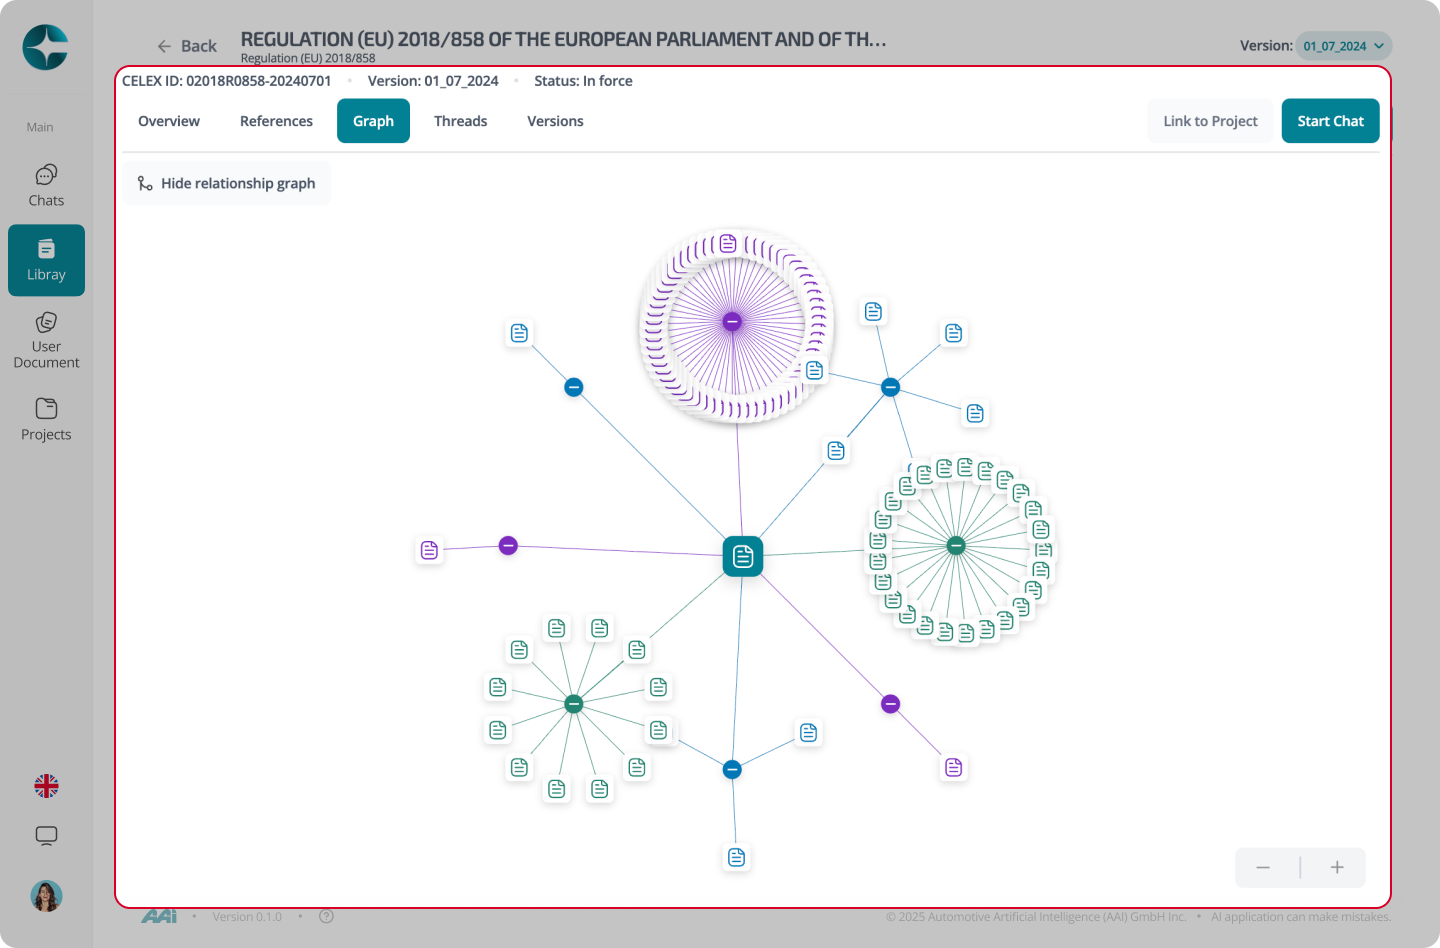This screenshot has height=948, width=1440.
Task: Click the UK flag language icon
Action: pyautogui.click(x=46, y=786)
